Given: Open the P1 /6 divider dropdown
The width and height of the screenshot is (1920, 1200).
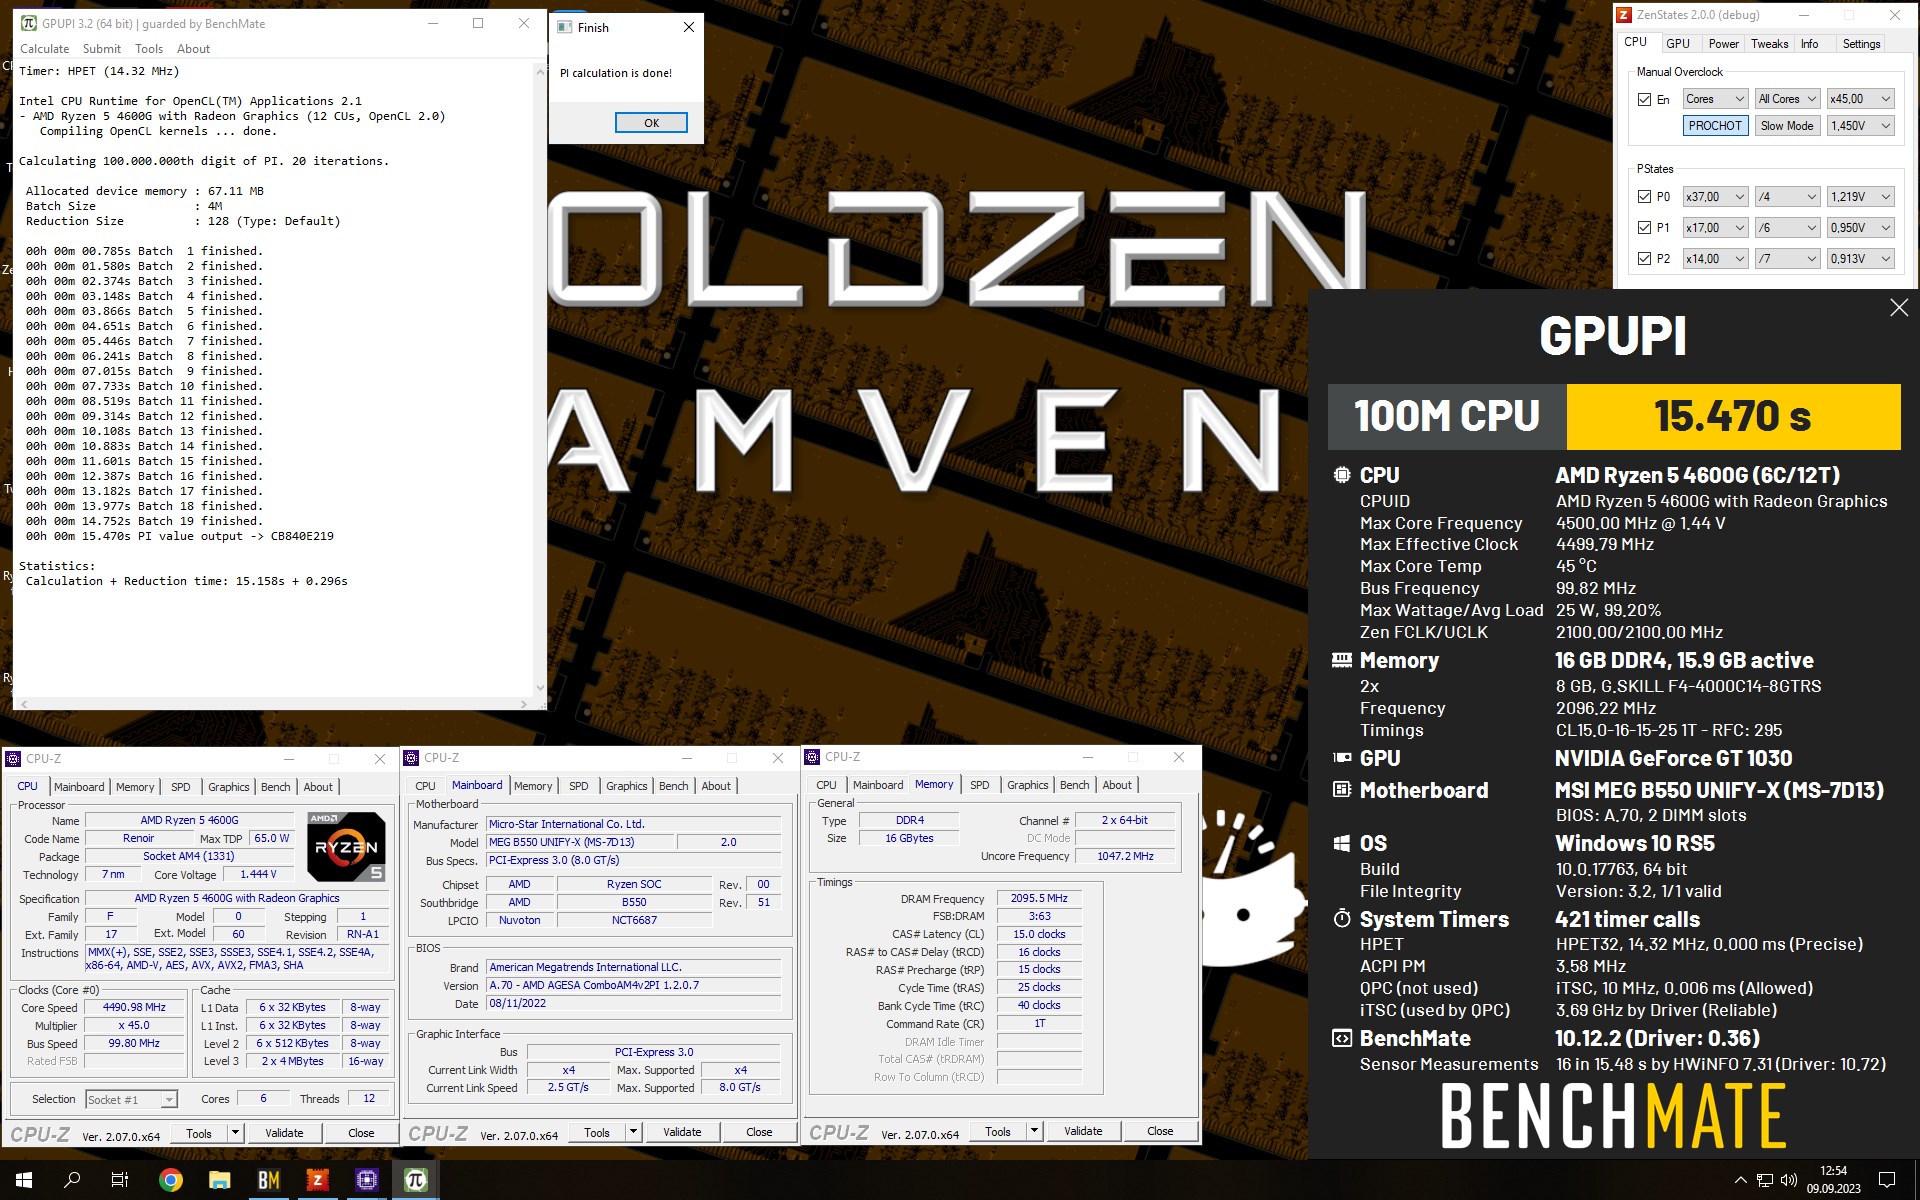Looking at the screenshot, I should [1787, 228].
